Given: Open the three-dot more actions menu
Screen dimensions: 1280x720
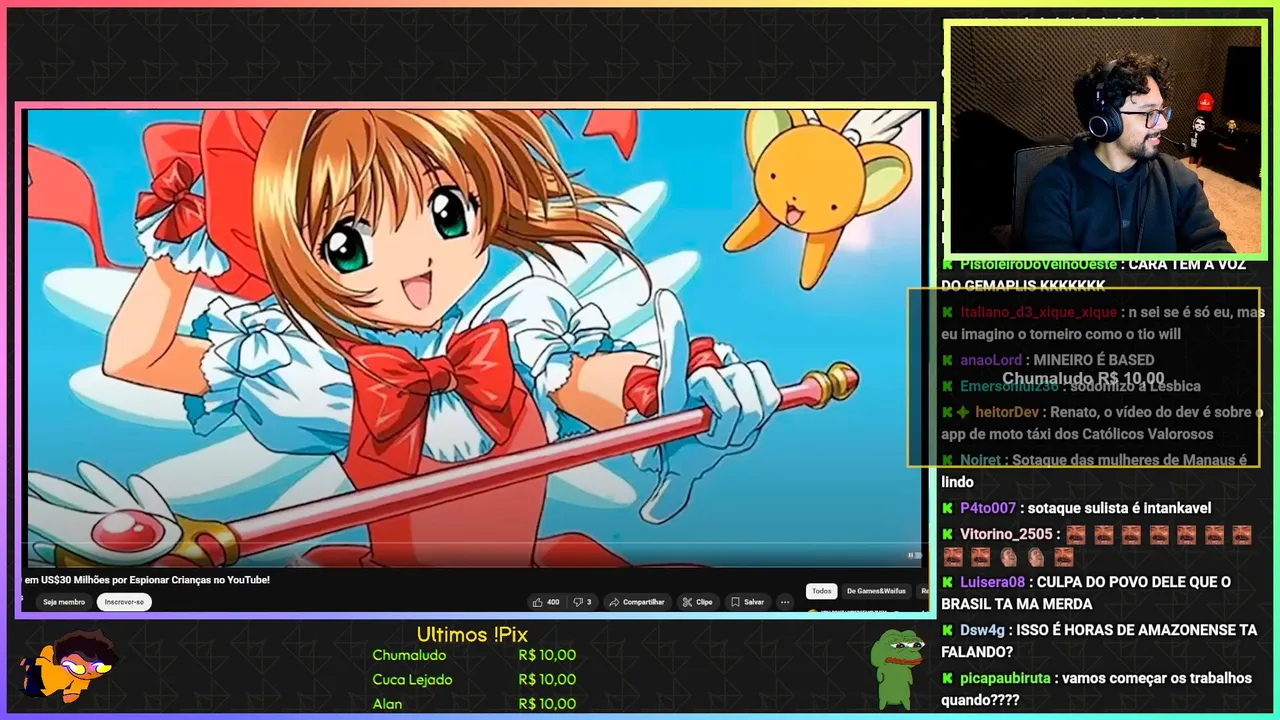Looking at the screenshot, I should [x=785, y=602].
